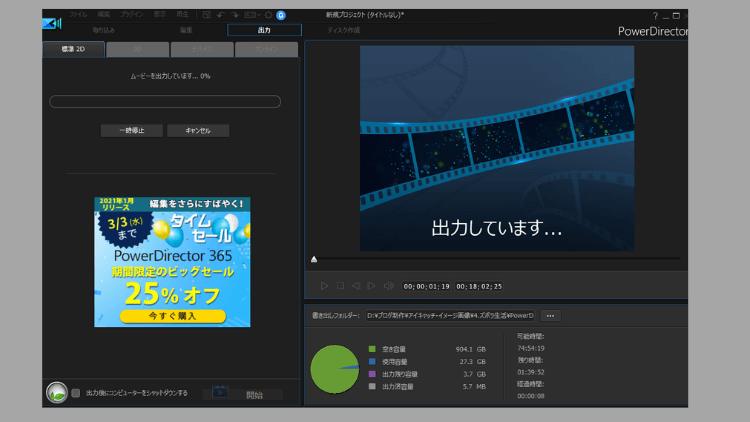Click the undo arrow in top toolbar

point(221,15)
